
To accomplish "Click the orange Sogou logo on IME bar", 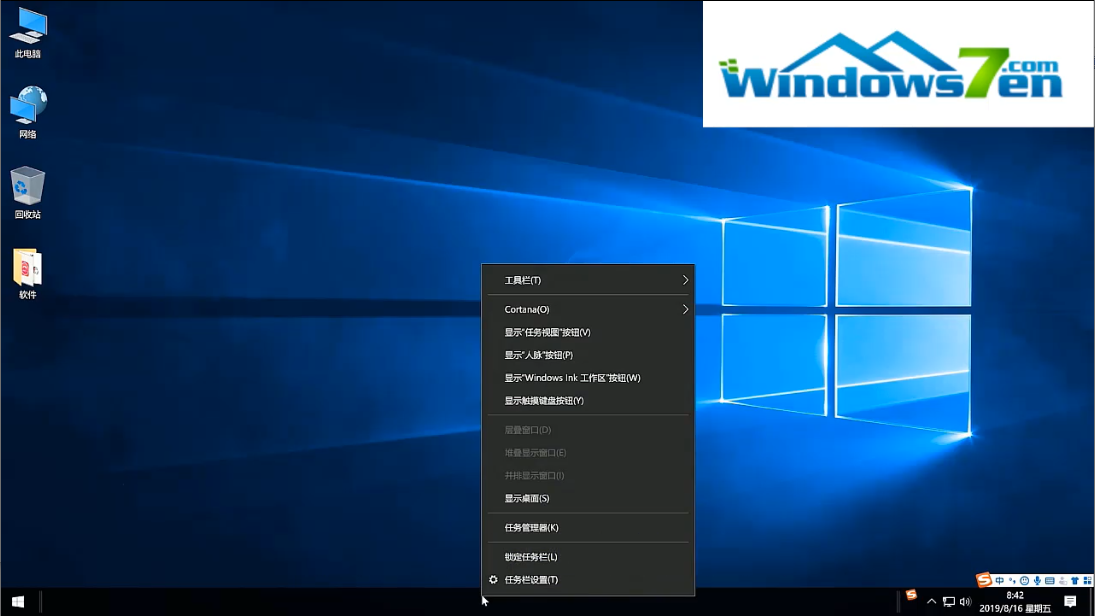I will point(984,580).
